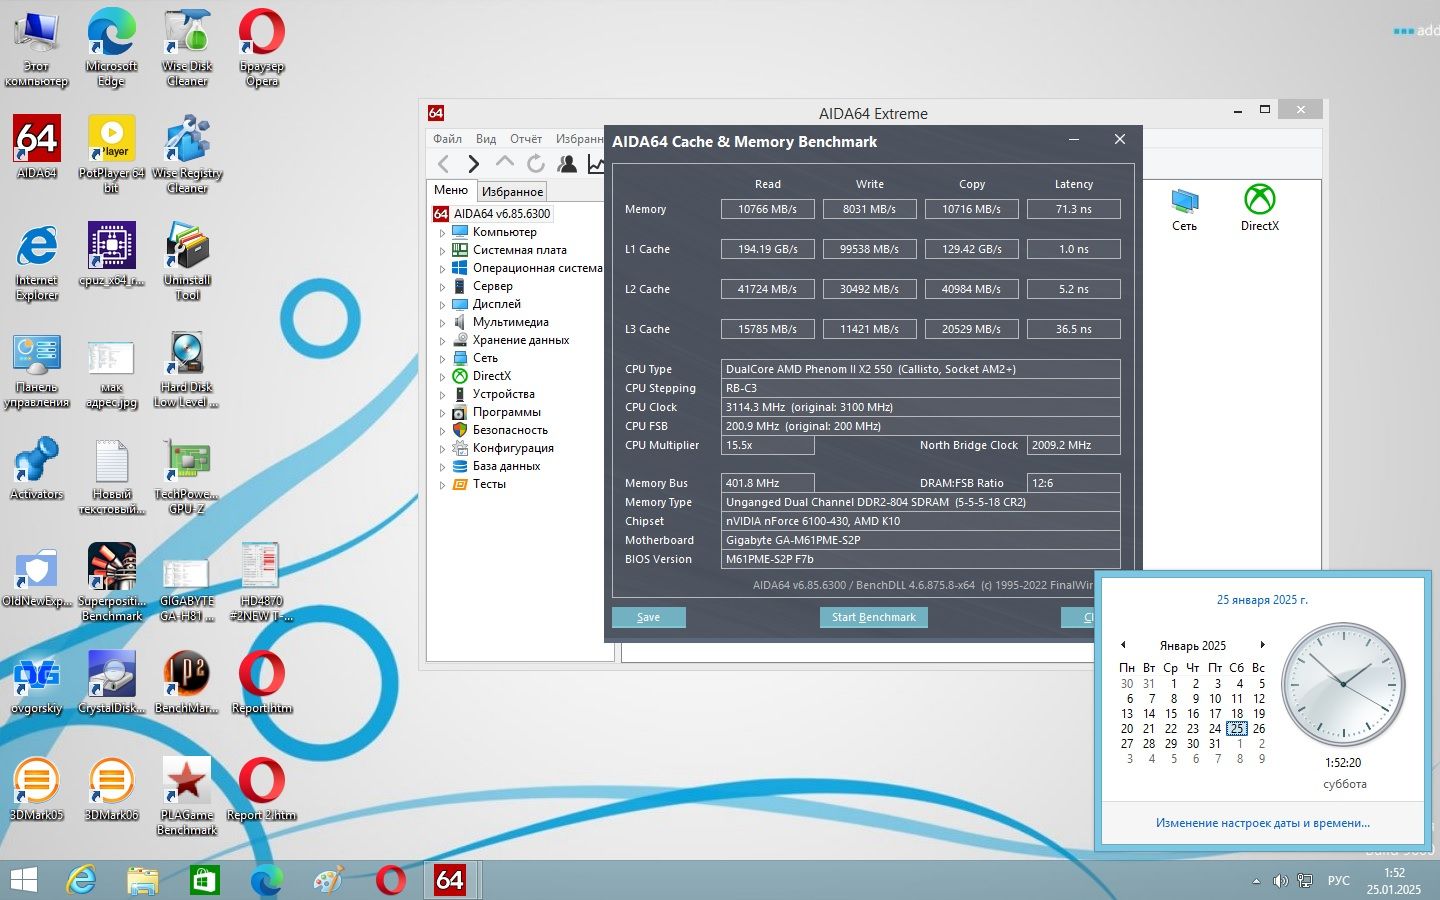Expand the Хранение данных tree node arrow
This screenshot has width=1440, height=900.
pos(442,341)
